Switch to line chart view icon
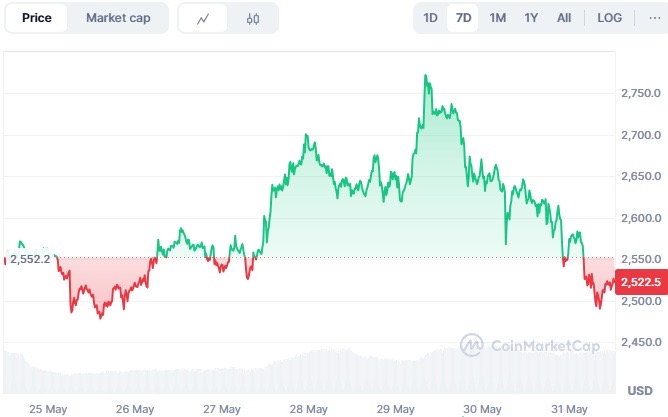The image size is (668, 417). click(x=203, y=18)
